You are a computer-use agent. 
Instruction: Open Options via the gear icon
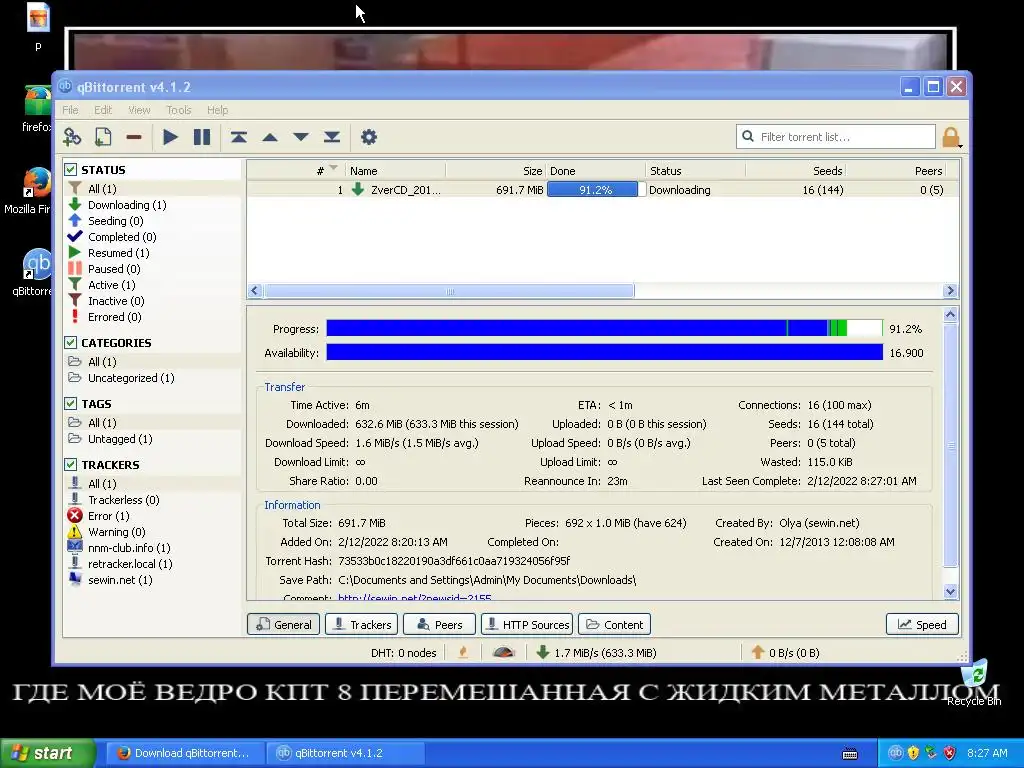(x=369, y=137)
